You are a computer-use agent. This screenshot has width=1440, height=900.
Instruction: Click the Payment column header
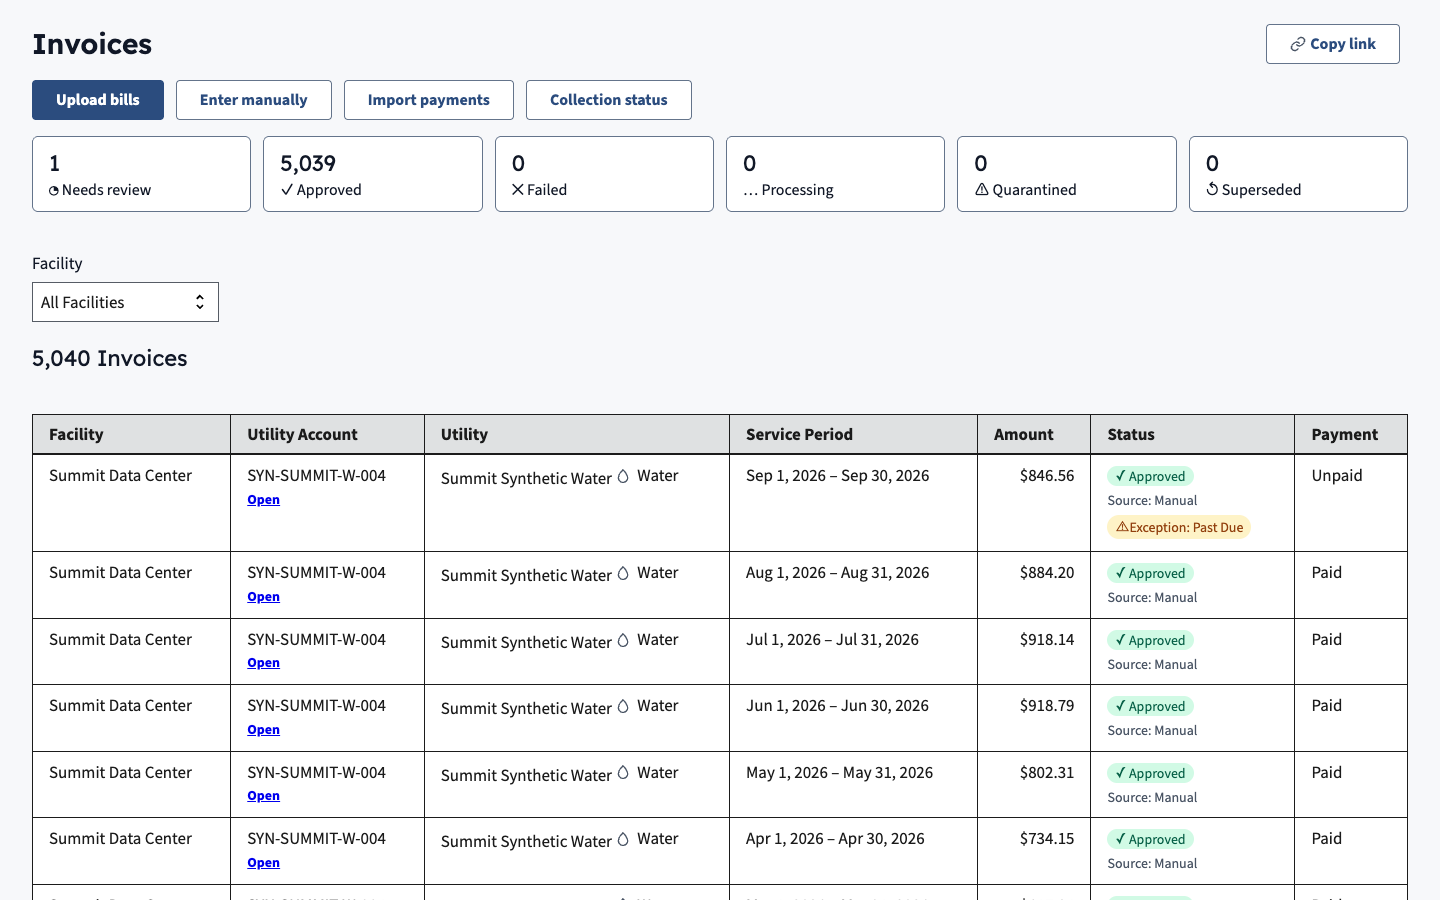[x=1351, y=434]
